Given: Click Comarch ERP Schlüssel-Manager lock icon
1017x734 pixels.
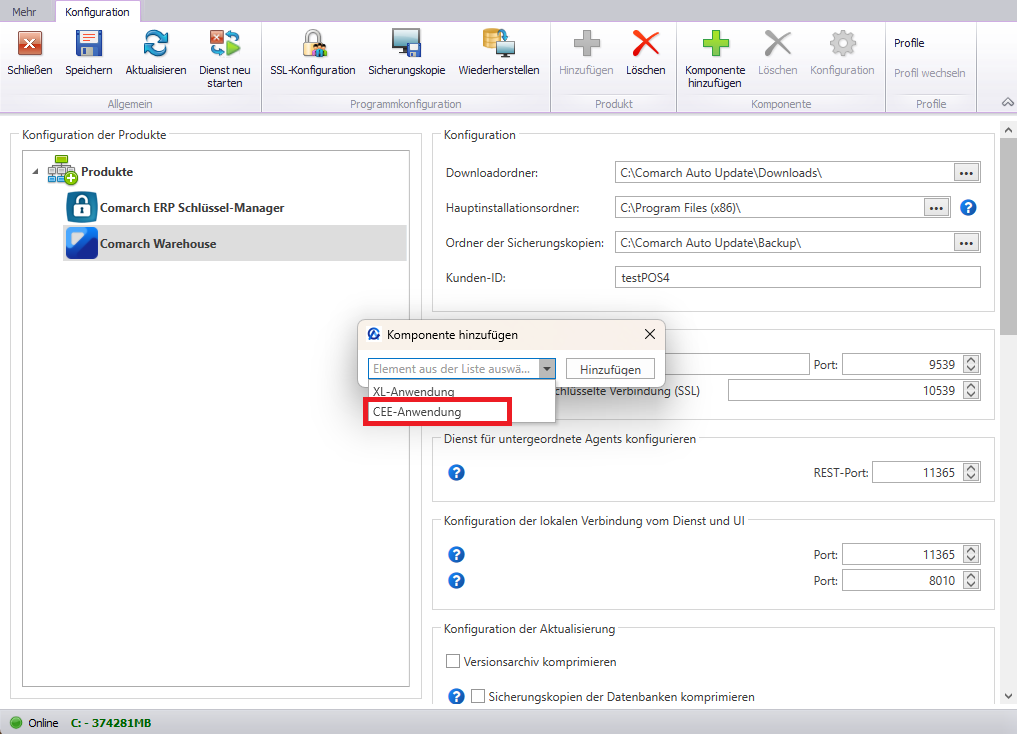Looking at the screenshot, I should 82,207.
